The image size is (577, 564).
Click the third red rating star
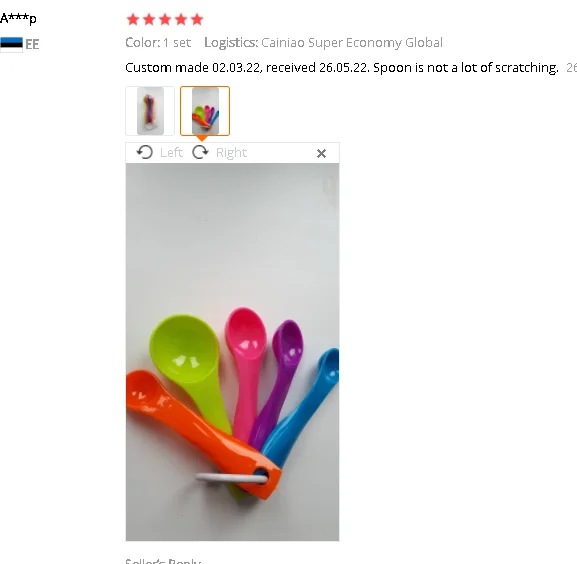pyautogui.click(x=165, y=19)
